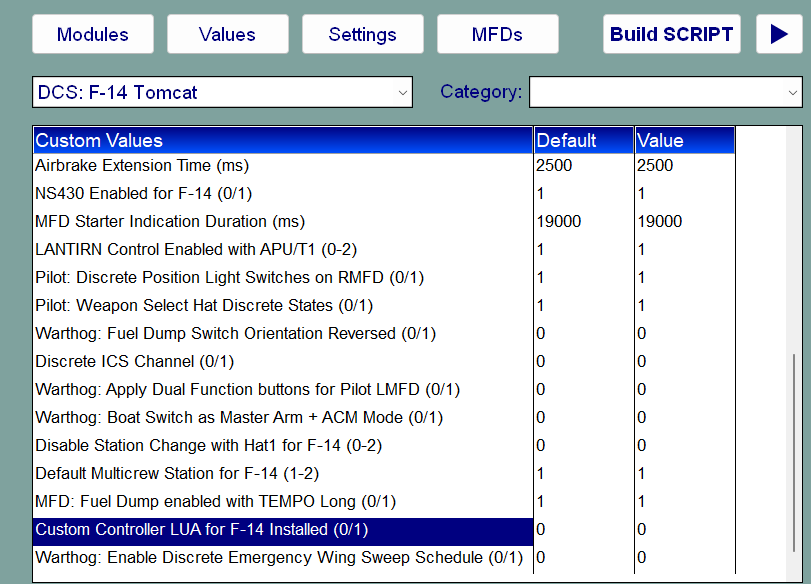Select NS430 Enabled for F-14 row
The width and height of the screenshot is (811, 584).
(x=283, y=193)
